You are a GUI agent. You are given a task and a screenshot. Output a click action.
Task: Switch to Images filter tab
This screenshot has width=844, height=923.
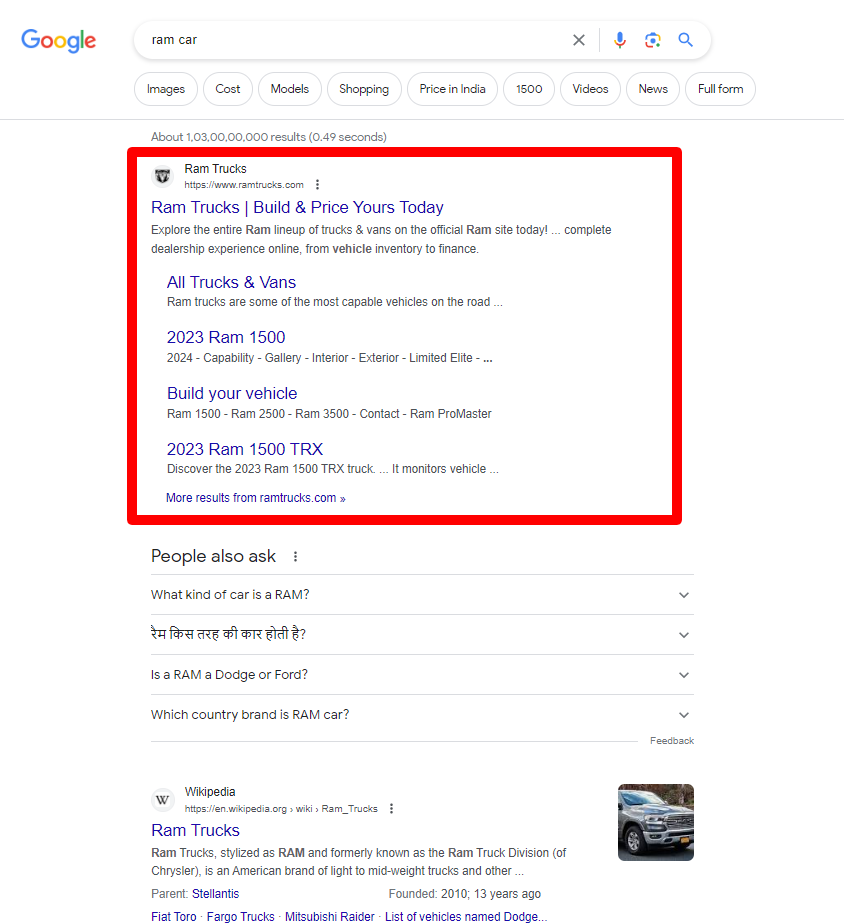point(166,89)
